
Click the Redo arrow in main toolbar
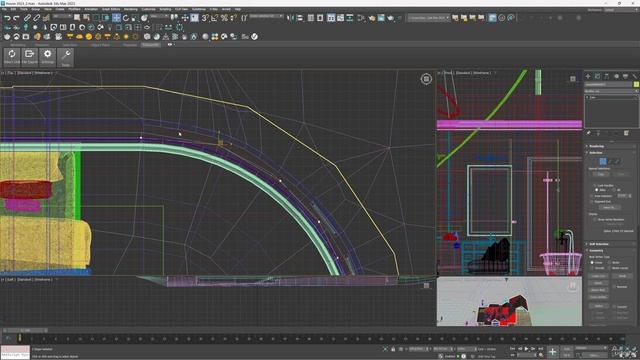tap(16, 18)
